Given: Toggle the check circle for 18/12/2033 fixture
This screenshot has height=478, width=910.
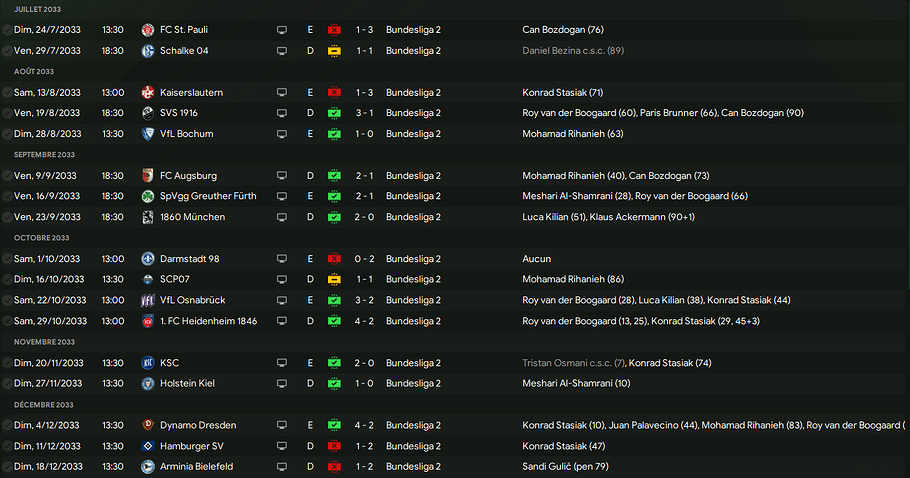Looking at the screenshot, I should point(7,466).
